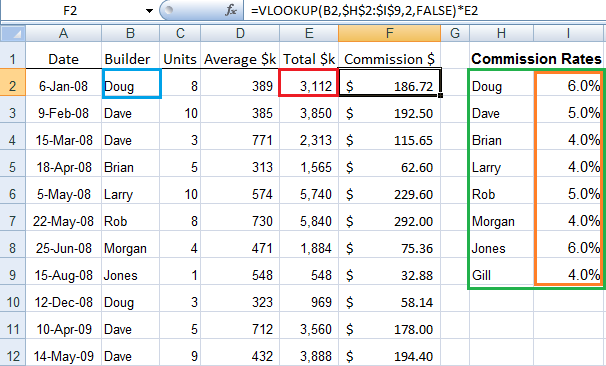
Task: Select commission cell showing 186.72
Action: [390, 82]
